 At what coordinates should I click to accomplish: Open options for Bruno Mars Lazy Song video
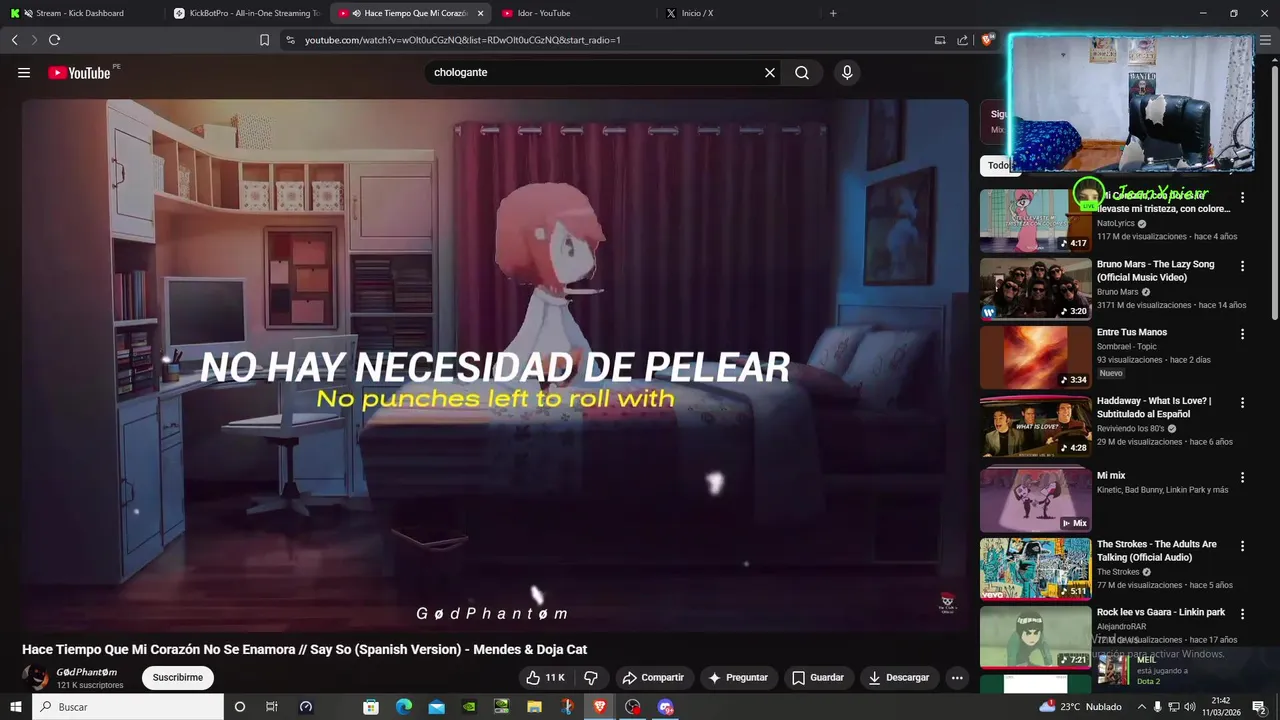tap(1243, 266)
